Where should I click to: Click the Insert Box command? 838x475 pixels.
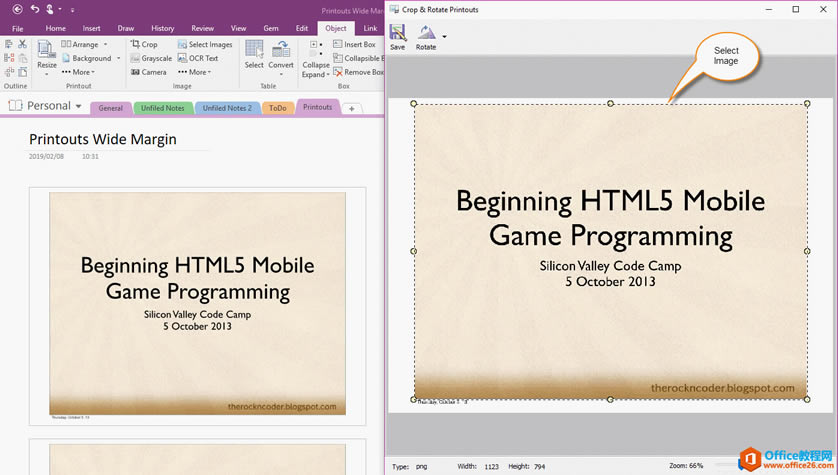pyautogui.click(x=354, y=44)
